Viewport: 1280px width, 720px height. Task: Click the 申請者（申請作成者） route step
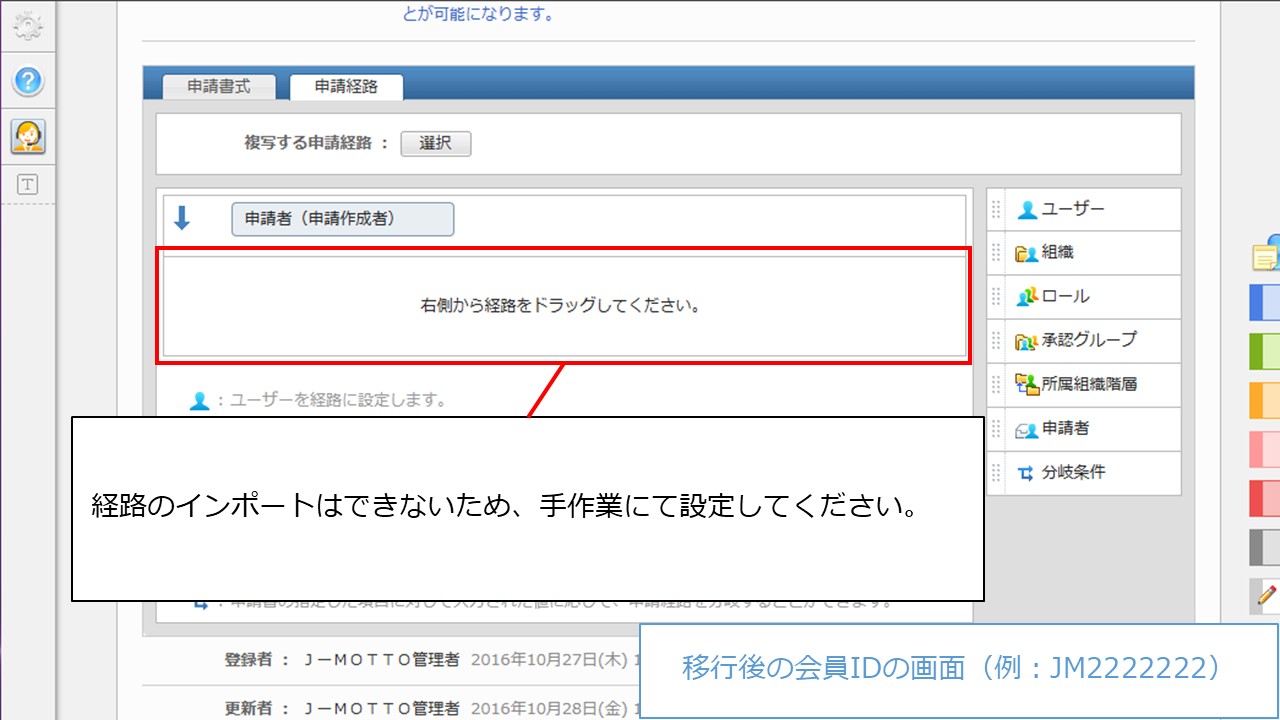point(343,219)
